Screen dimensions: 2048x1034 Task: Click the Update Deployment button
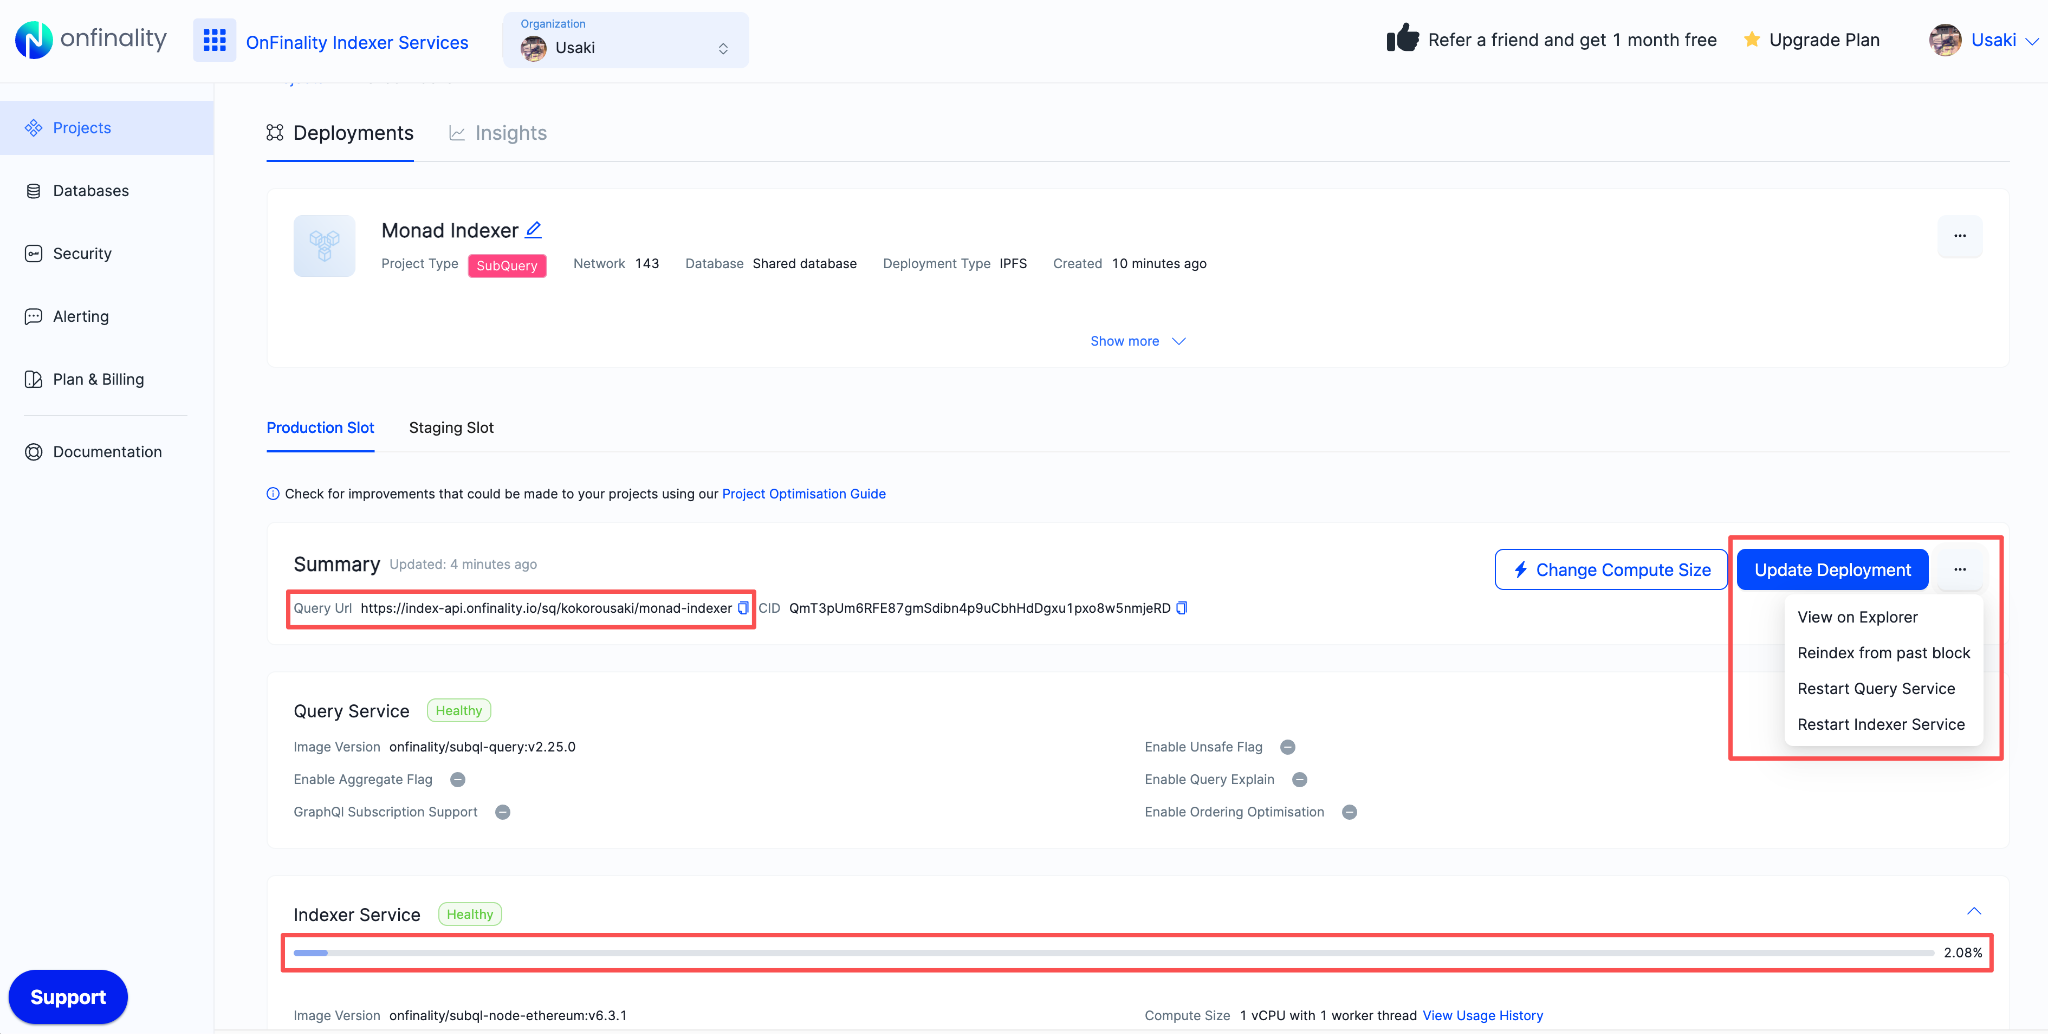1831,569
